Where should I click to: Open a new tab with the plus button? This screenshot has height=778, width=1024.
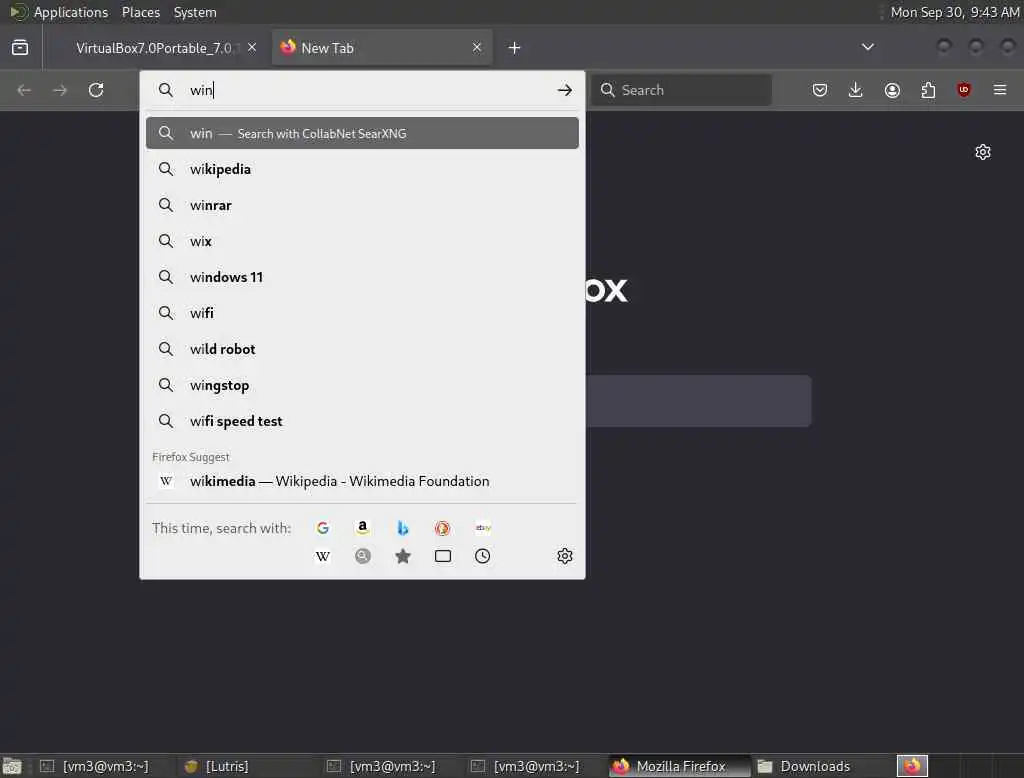click(515, 48)
